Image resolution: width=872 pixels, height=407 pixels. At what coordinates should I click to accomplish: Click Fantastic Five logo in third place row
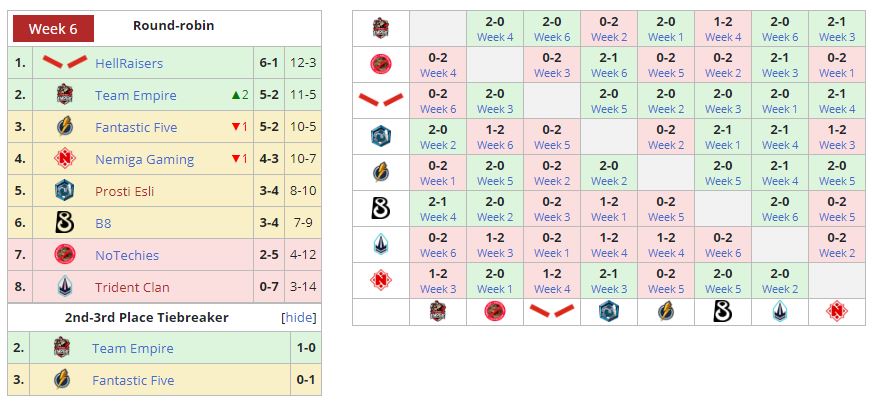(x=64, y=127)
